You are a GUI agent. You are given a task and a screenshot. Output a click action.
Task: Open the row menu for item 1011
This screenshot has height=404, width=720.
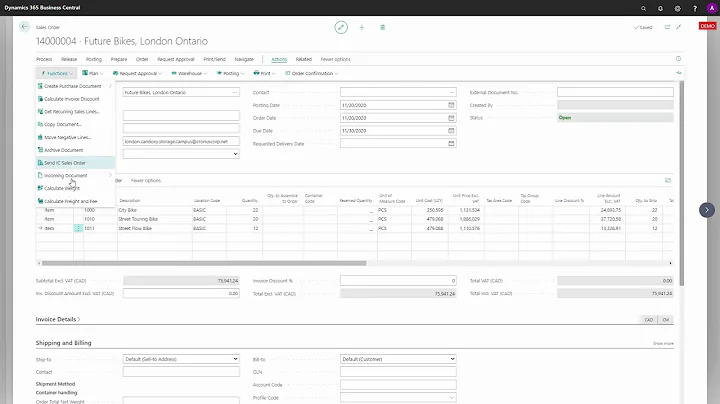pos(78,228)
